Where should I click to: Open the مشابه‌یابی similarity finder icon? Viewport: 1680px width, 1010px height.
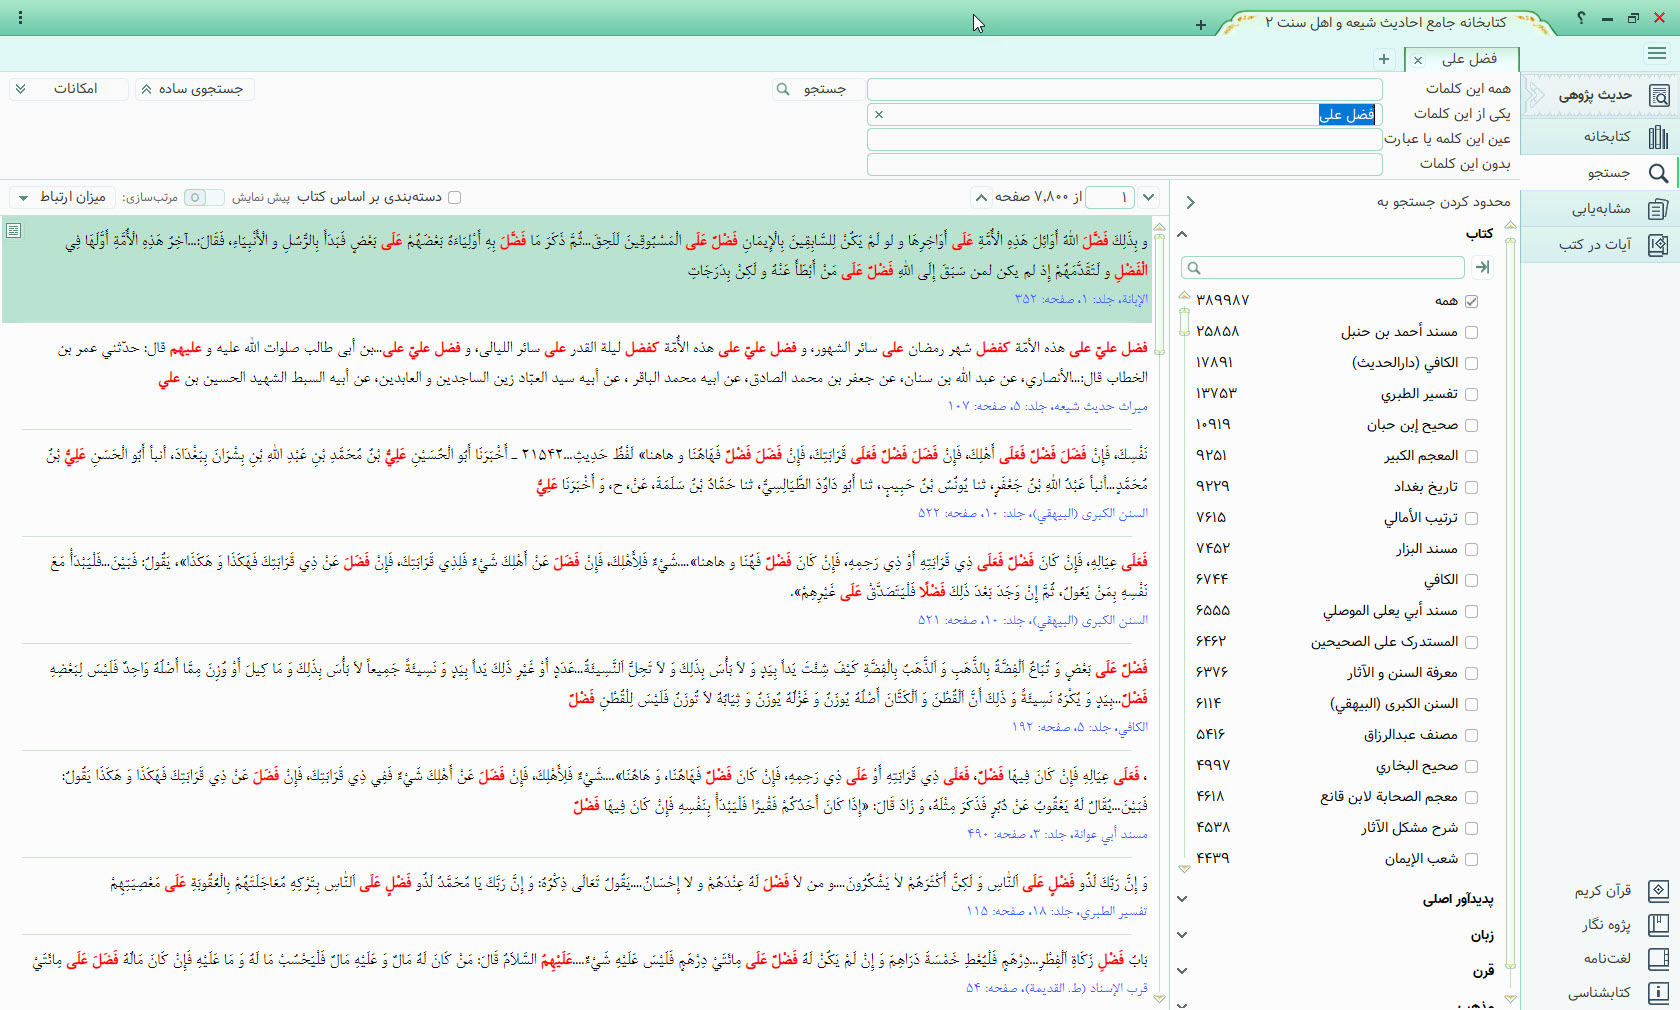click(1658, 209)
